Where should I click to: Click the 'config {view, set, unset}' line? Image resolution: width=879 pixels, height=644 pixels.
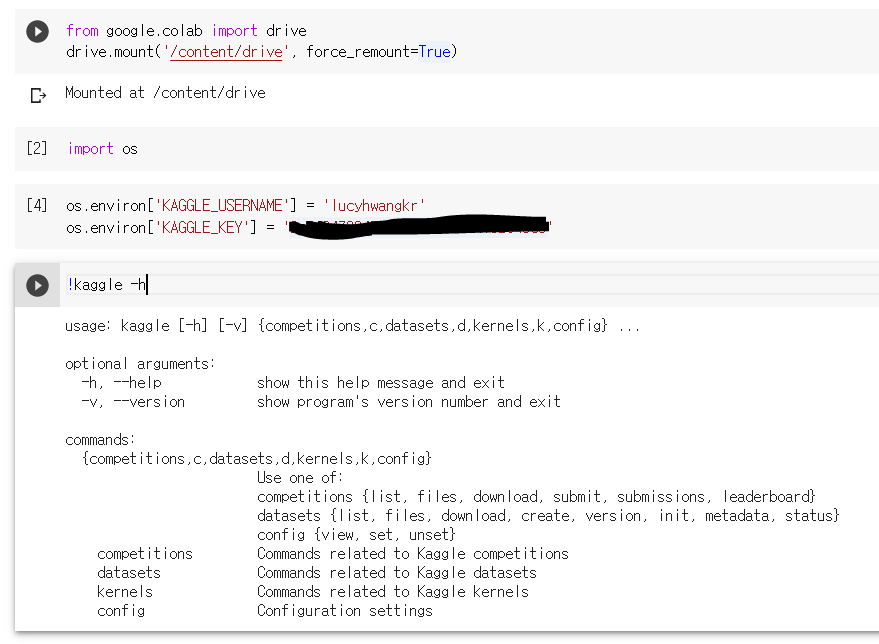[x=357, y=535]
